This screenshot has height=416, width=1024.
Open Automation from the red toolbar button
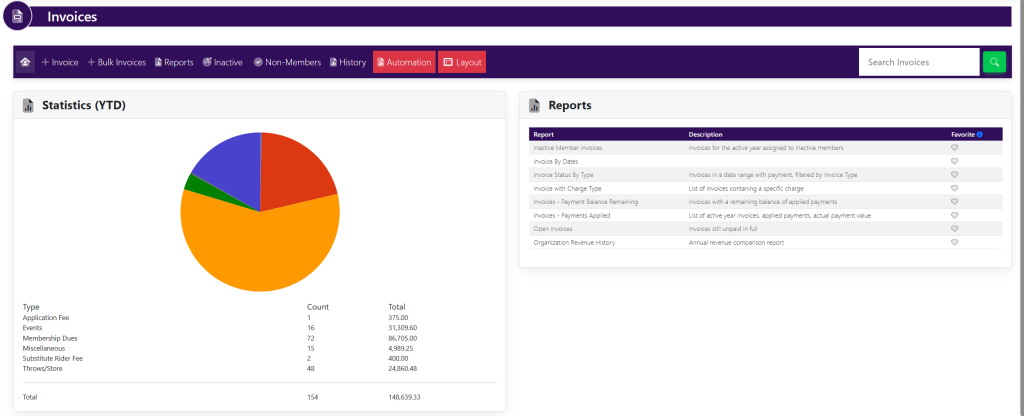[404, 62]
